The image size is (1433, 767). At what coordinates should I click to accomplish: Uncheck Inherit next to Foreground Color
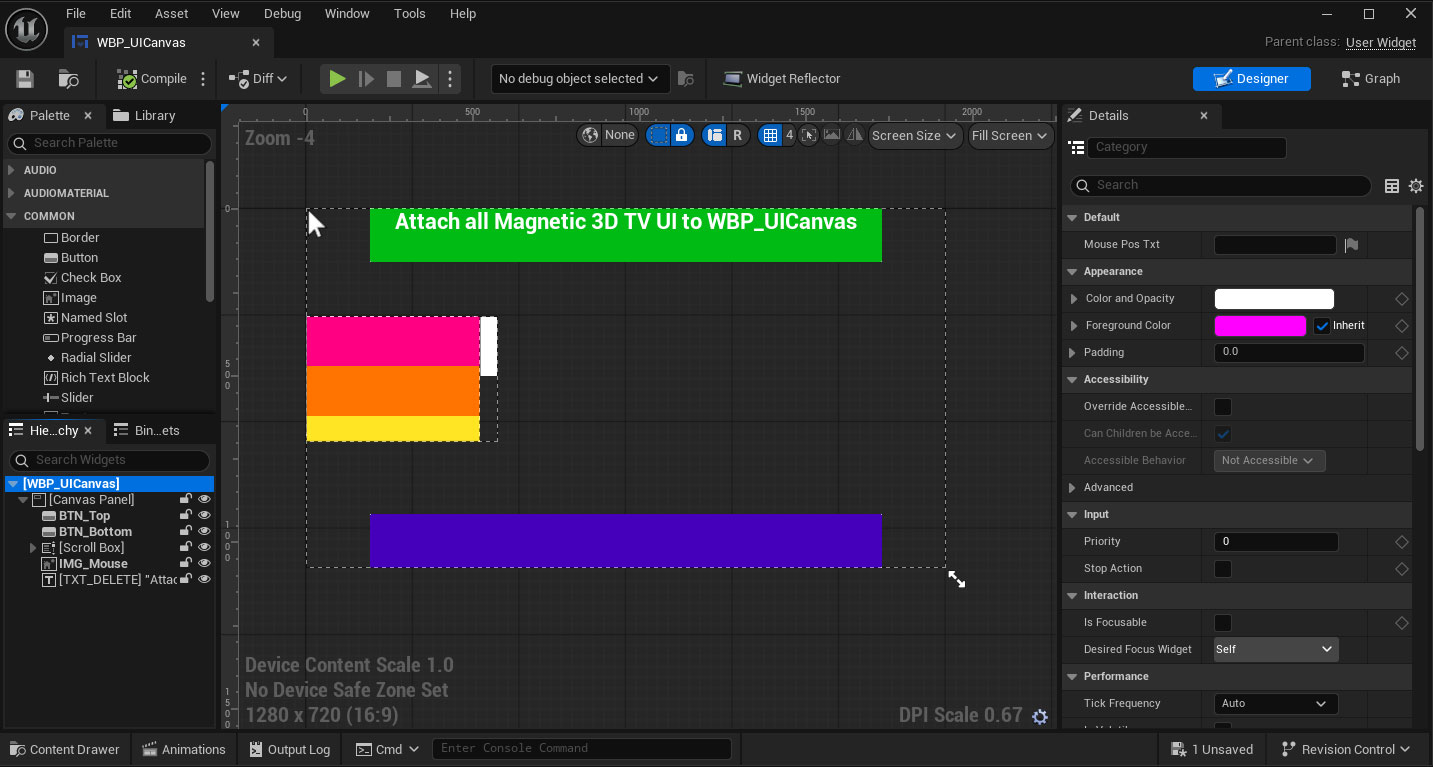[x=1319, y=325]
